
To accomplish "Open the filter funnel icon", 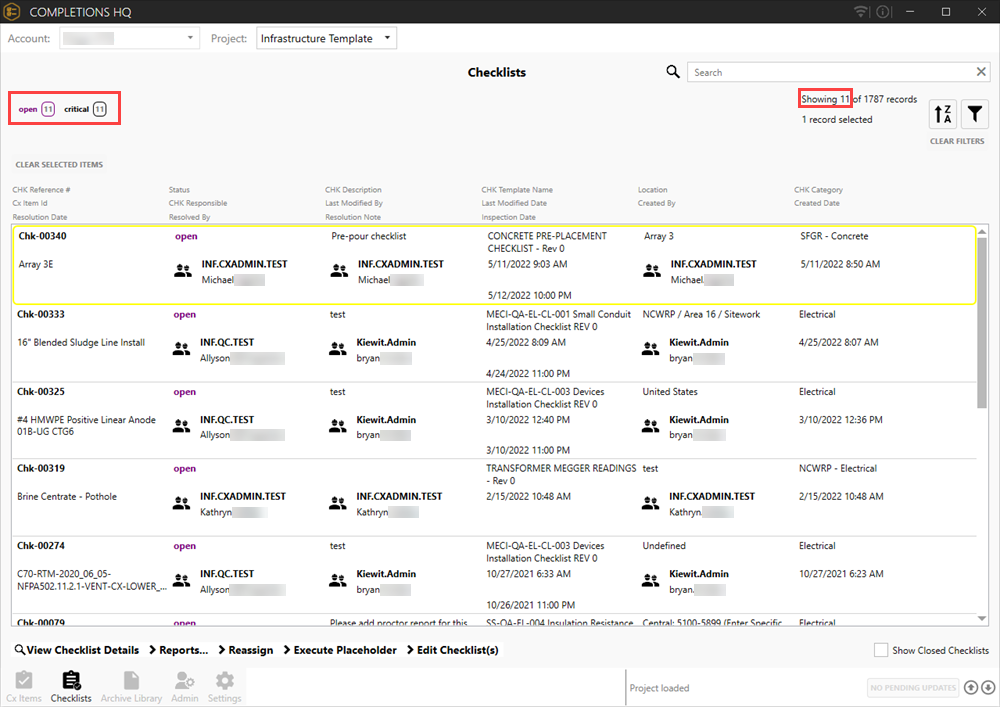I will point(974,115).
